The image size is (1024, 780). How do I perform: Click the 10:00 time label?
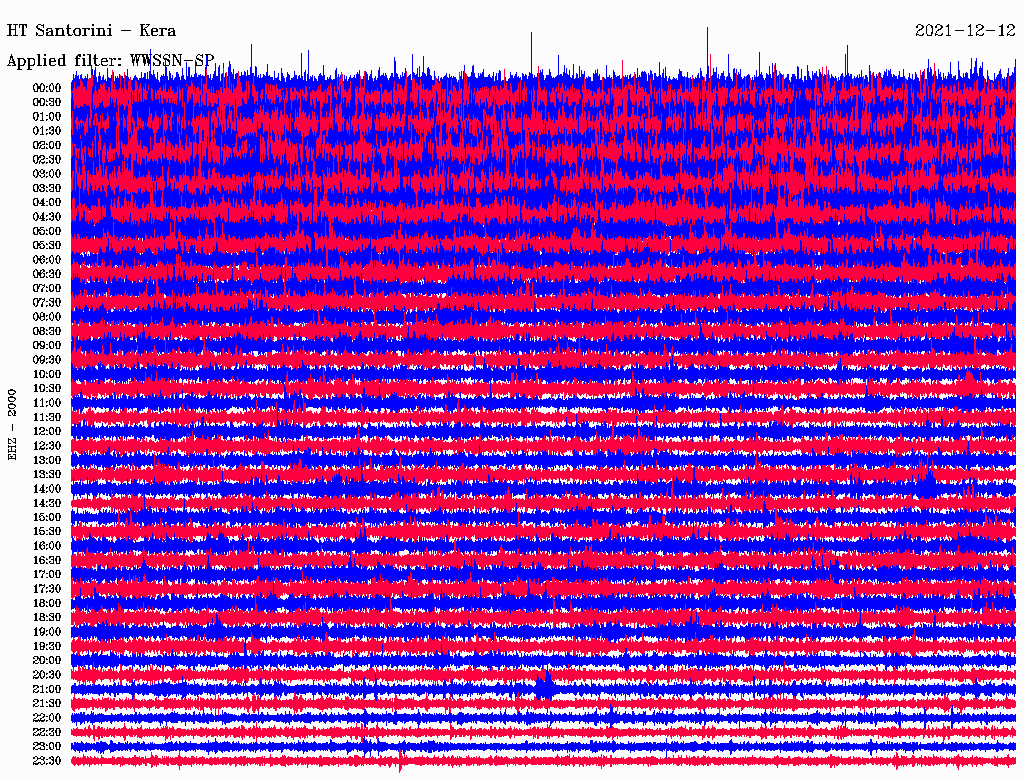point(47,374)
